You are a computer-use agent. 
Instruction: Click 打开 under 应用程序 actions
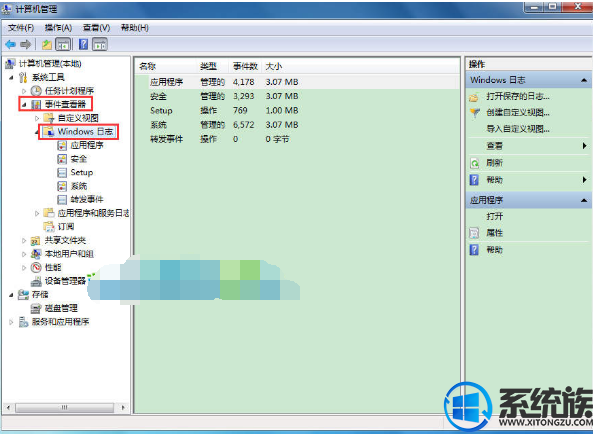click(x=494, y=216)
